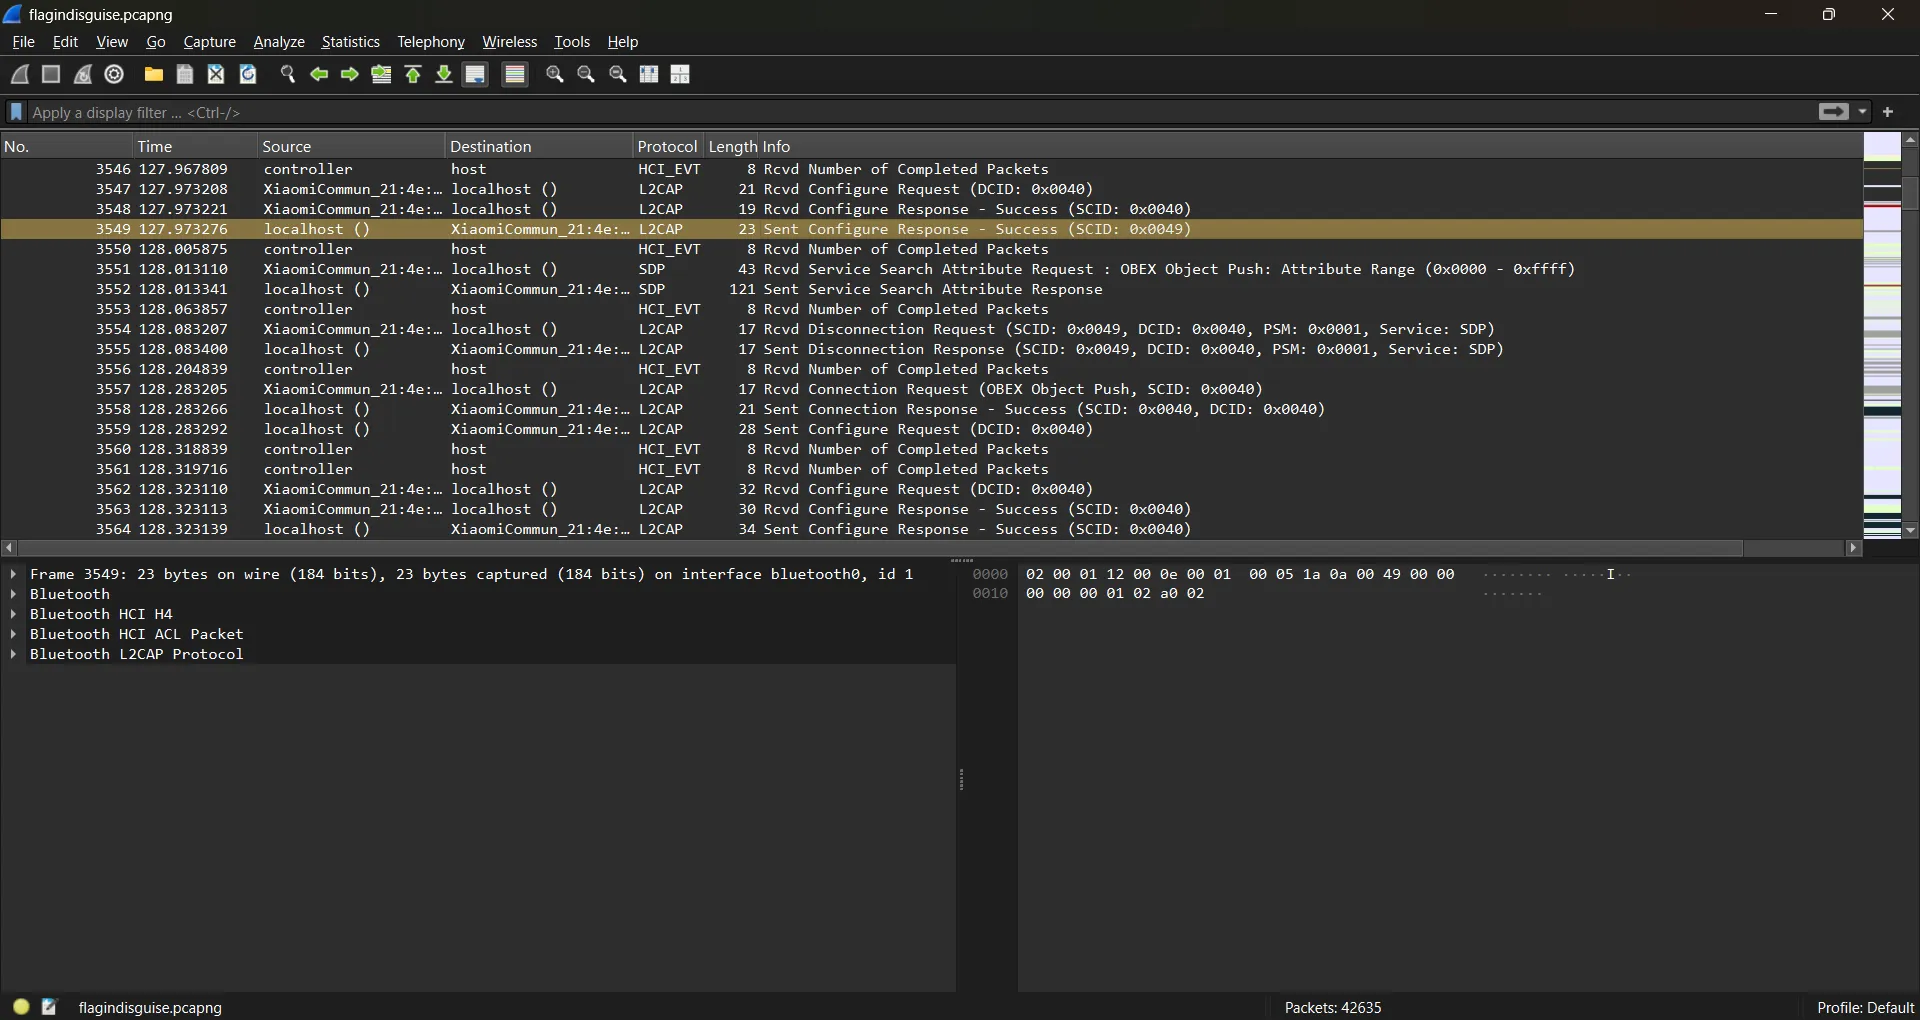Click the open capture file folder icon

tap(153, 74)
